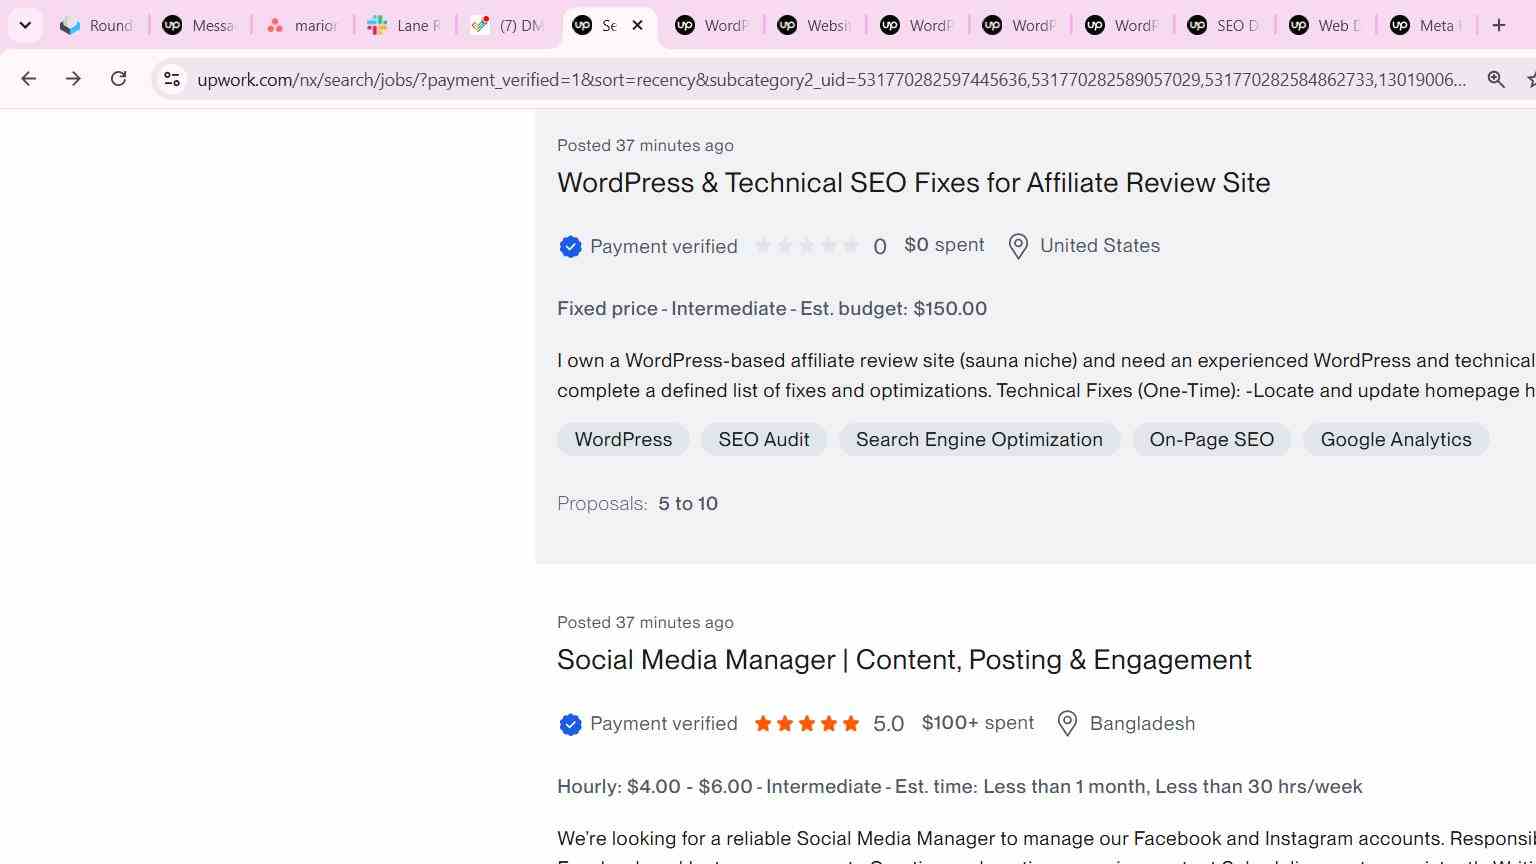
Task: Select the SEO Audit skill tag
Action: (x=764, y=439)
